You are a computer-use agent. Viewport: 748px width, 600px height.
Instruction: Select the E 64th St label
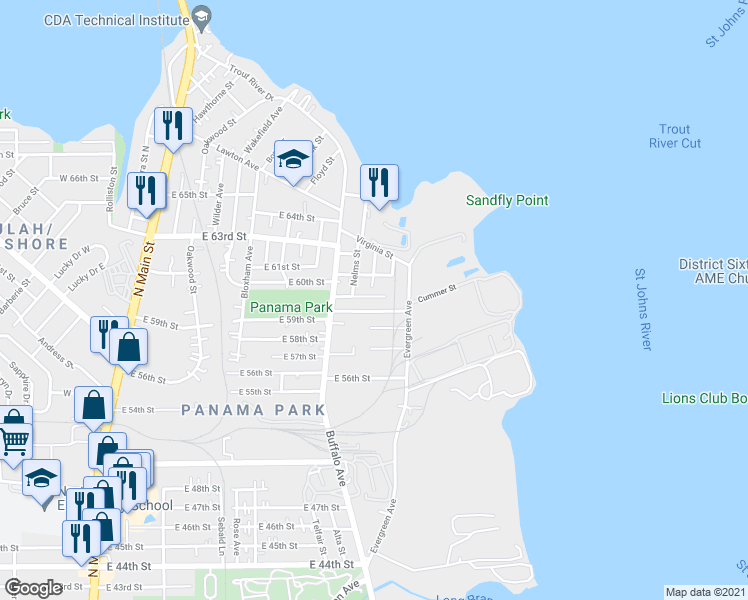(297, 217)
